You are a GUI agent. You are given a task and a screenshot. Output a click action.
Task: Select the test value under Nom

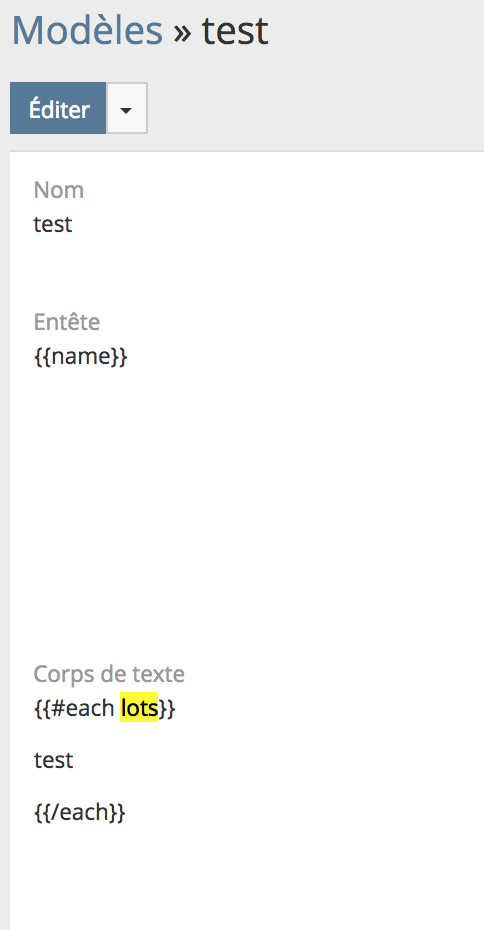[53, 224]
